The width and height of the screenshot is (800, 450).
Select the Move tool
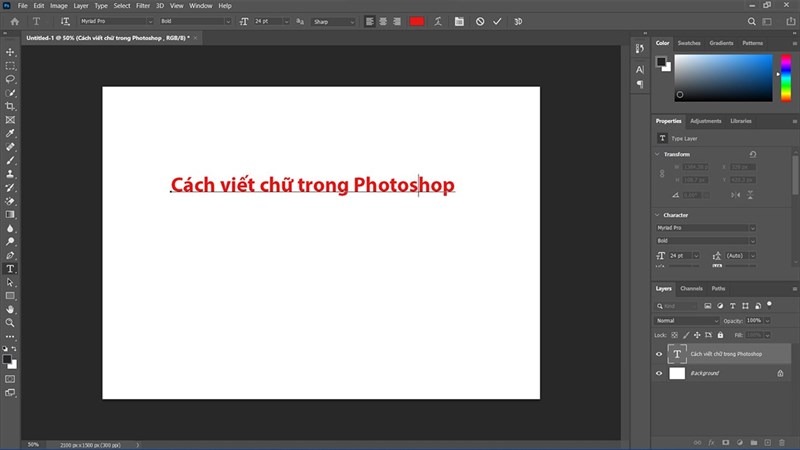pos(10,52)
